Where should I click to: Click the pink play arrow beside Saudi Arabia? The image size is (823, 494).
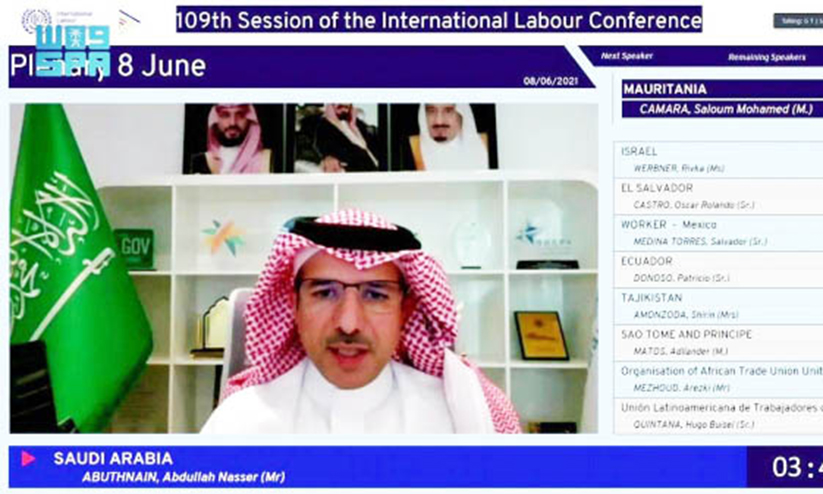28,458
